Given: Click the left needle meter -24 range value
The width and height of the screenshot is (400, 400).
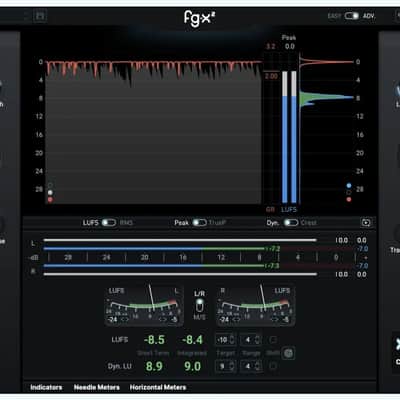Looking at the screenshot, I should (x=113, y=319).
